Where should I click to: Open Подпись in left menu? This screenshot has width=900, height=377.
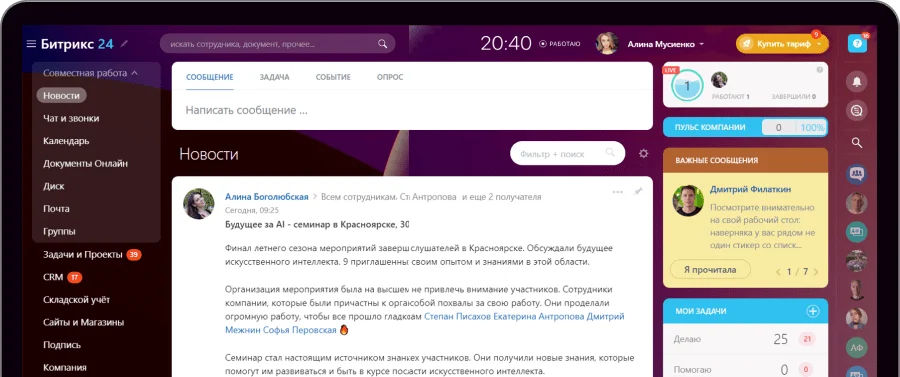click(62, 345)
